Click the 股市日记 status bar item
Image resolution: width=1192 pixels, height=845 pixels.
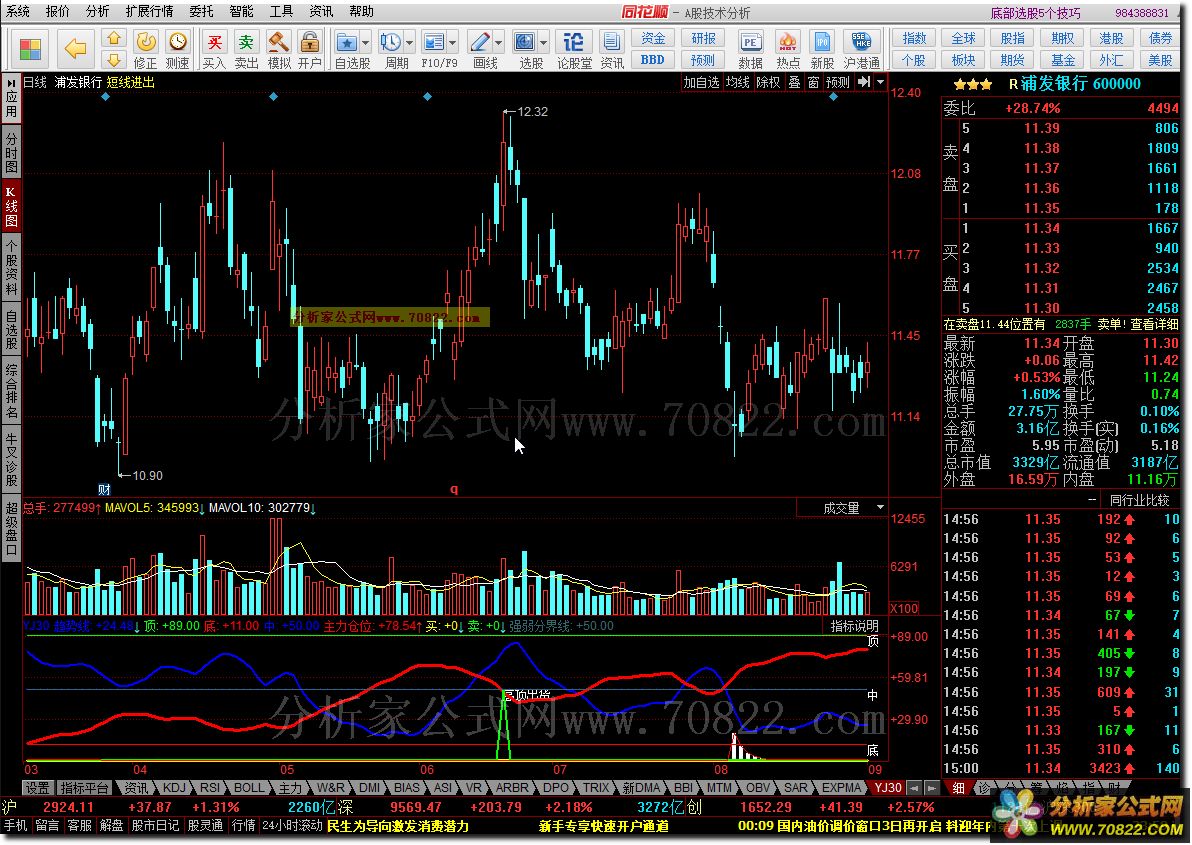click(x=155, y=825)
